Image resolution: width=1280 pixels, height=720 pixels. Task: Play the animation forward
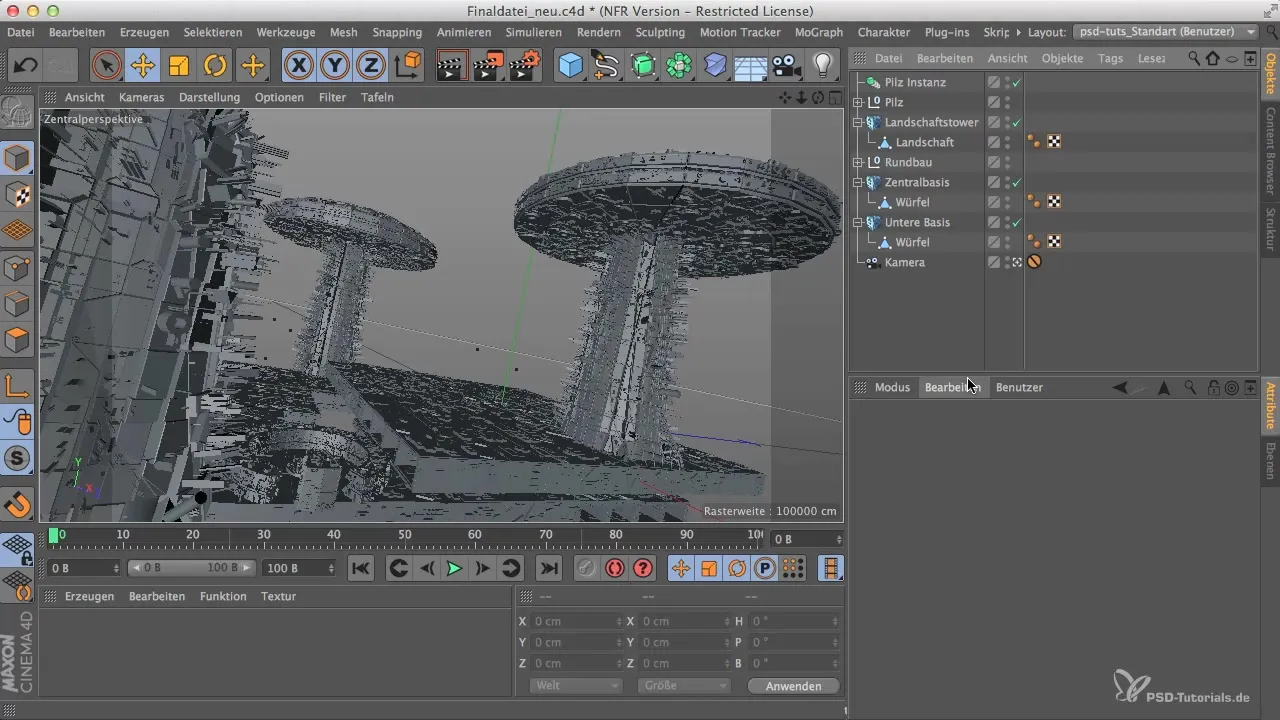[x=454, y=568]
